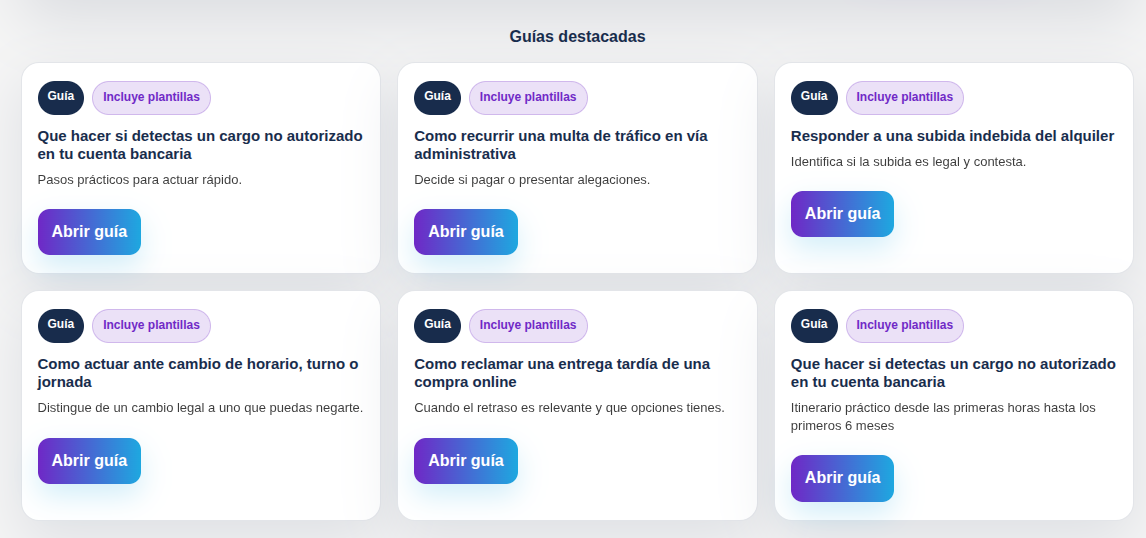The height and width of the screenshot is (538, 1146).
Task: Click description 'Decide si pagar o presentar alegaciones'
Action: tap(532, 180)
